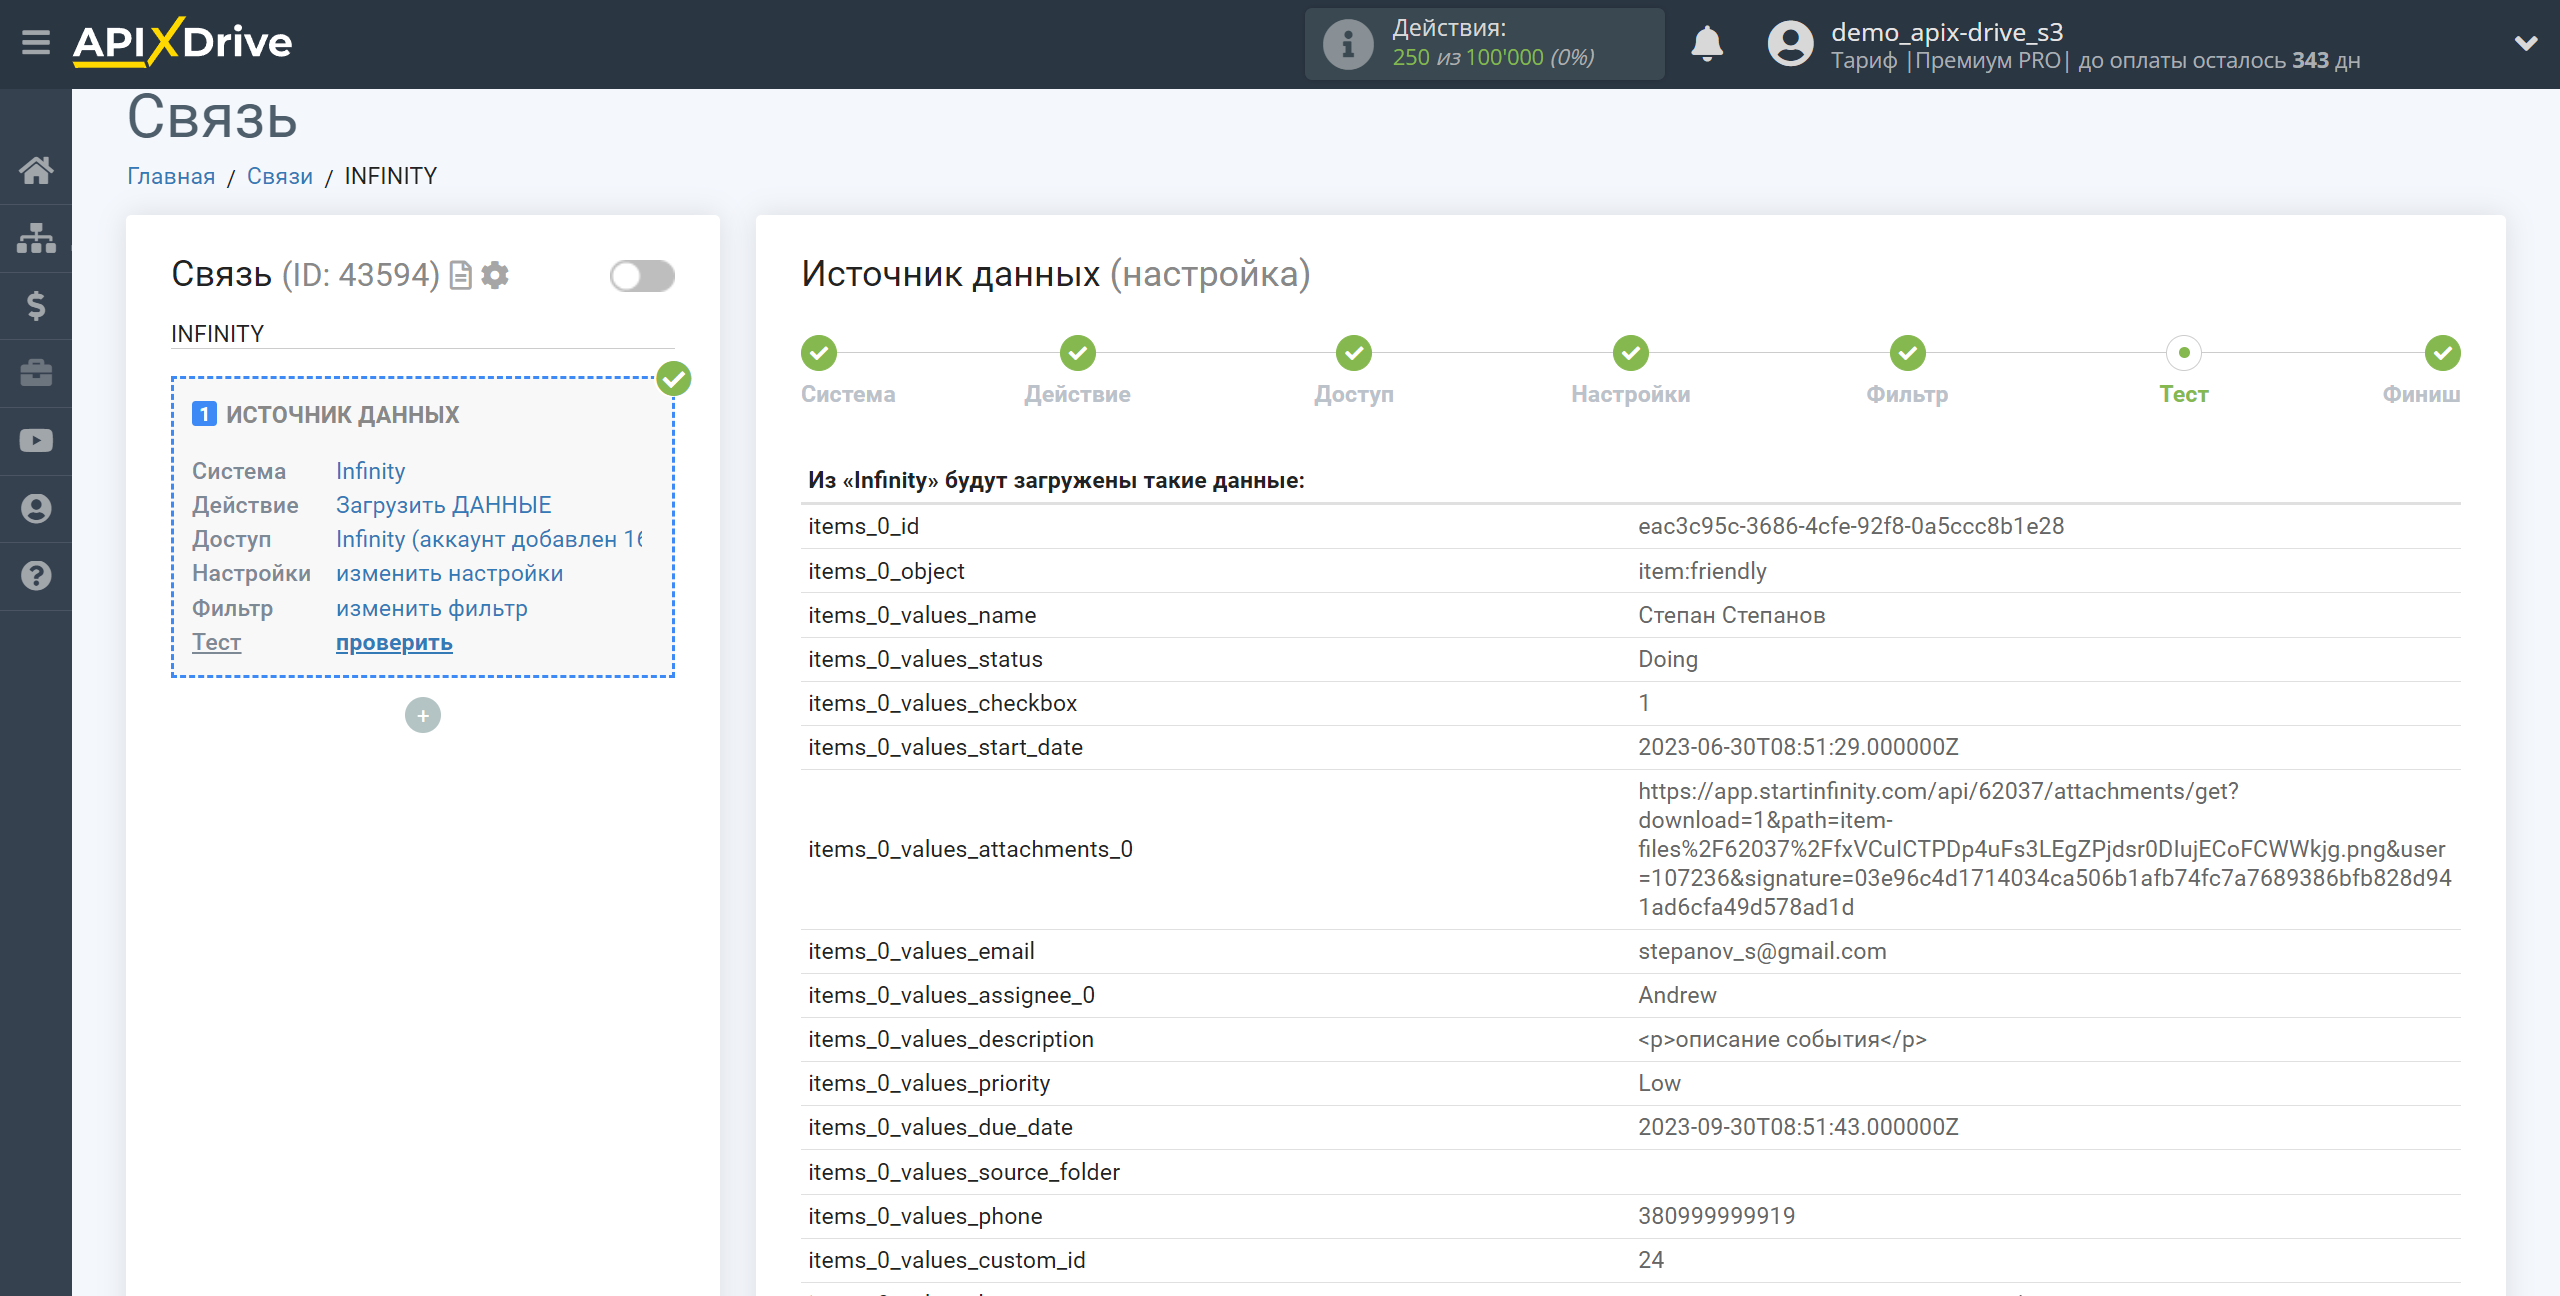
Task: Open the help question mark sidebar icon
Action: coord(36,576)
